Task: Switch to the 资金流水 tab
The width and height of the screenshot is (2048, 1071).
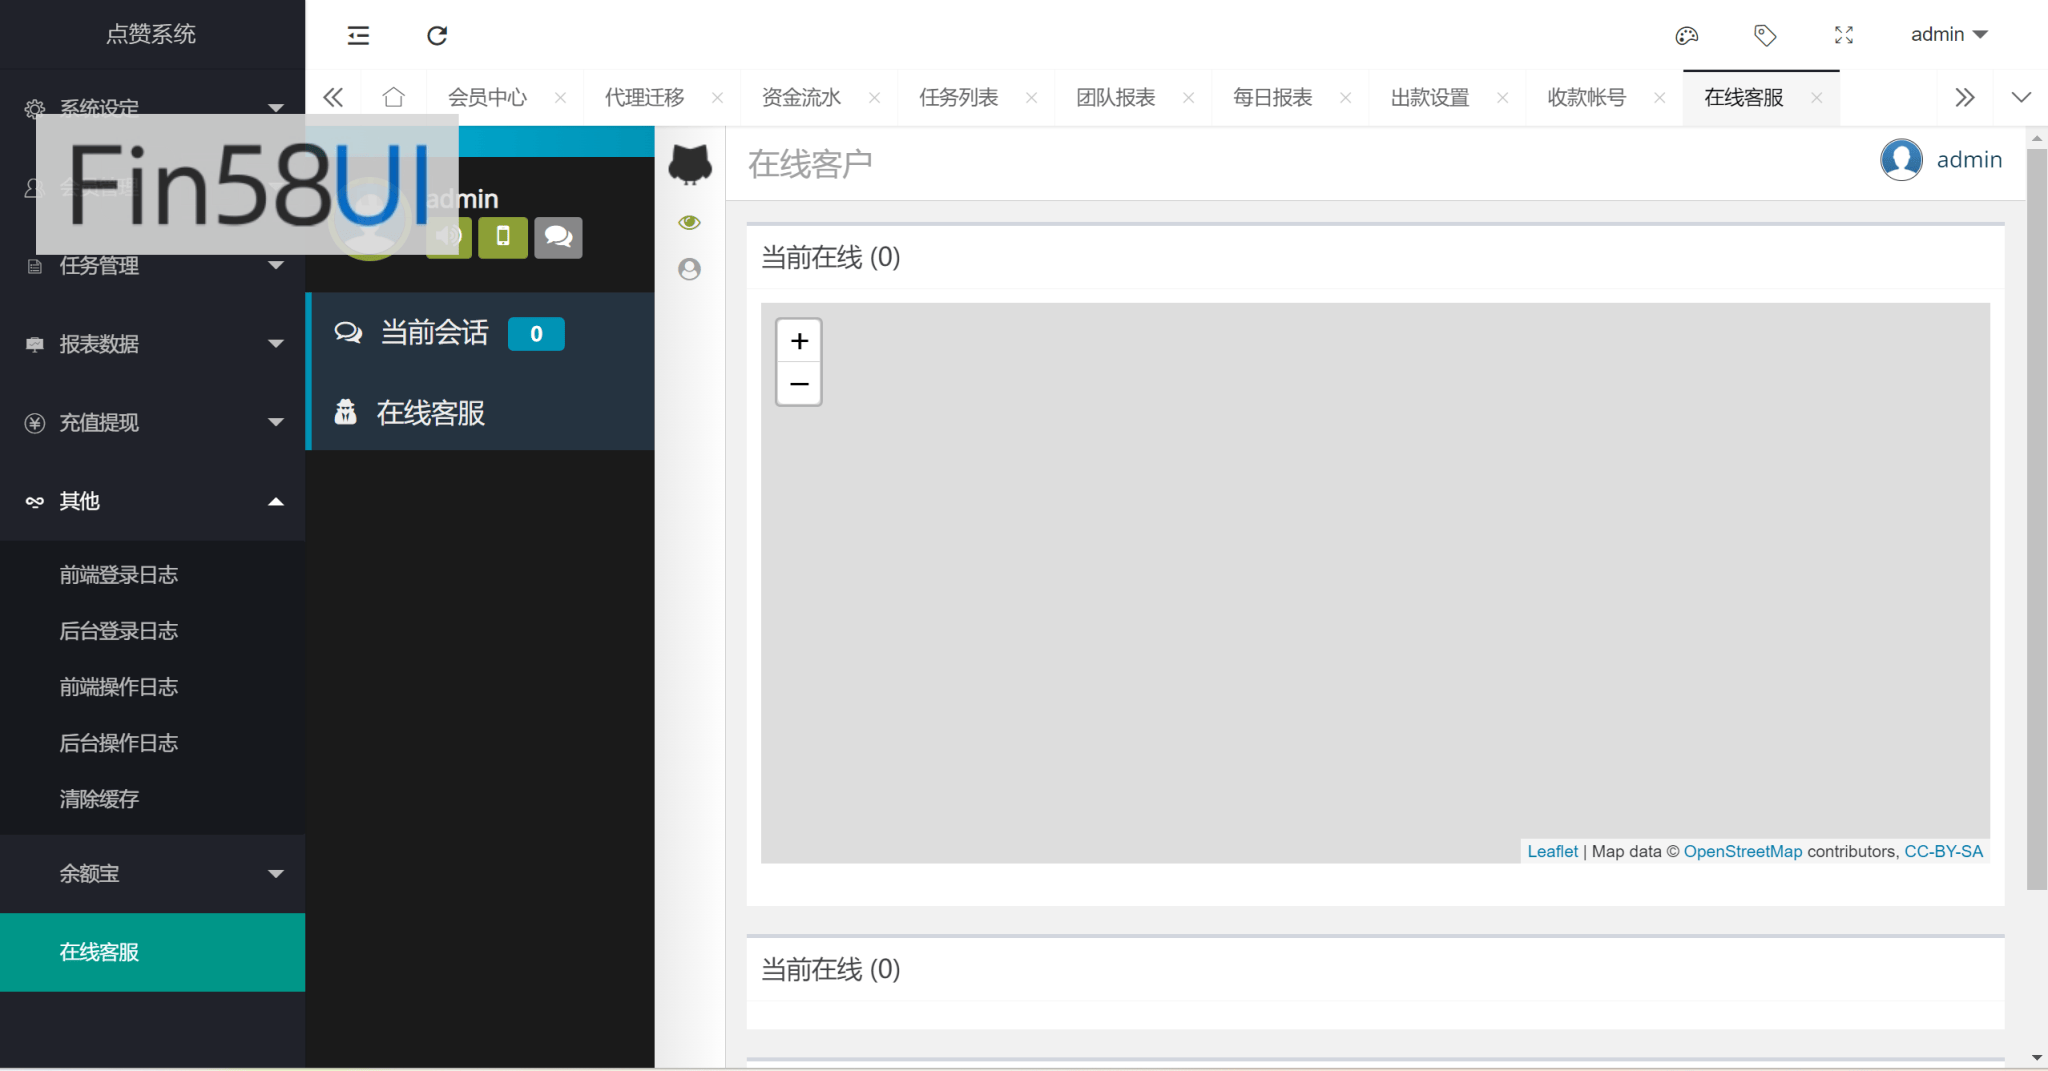Action: coord(801,98)
